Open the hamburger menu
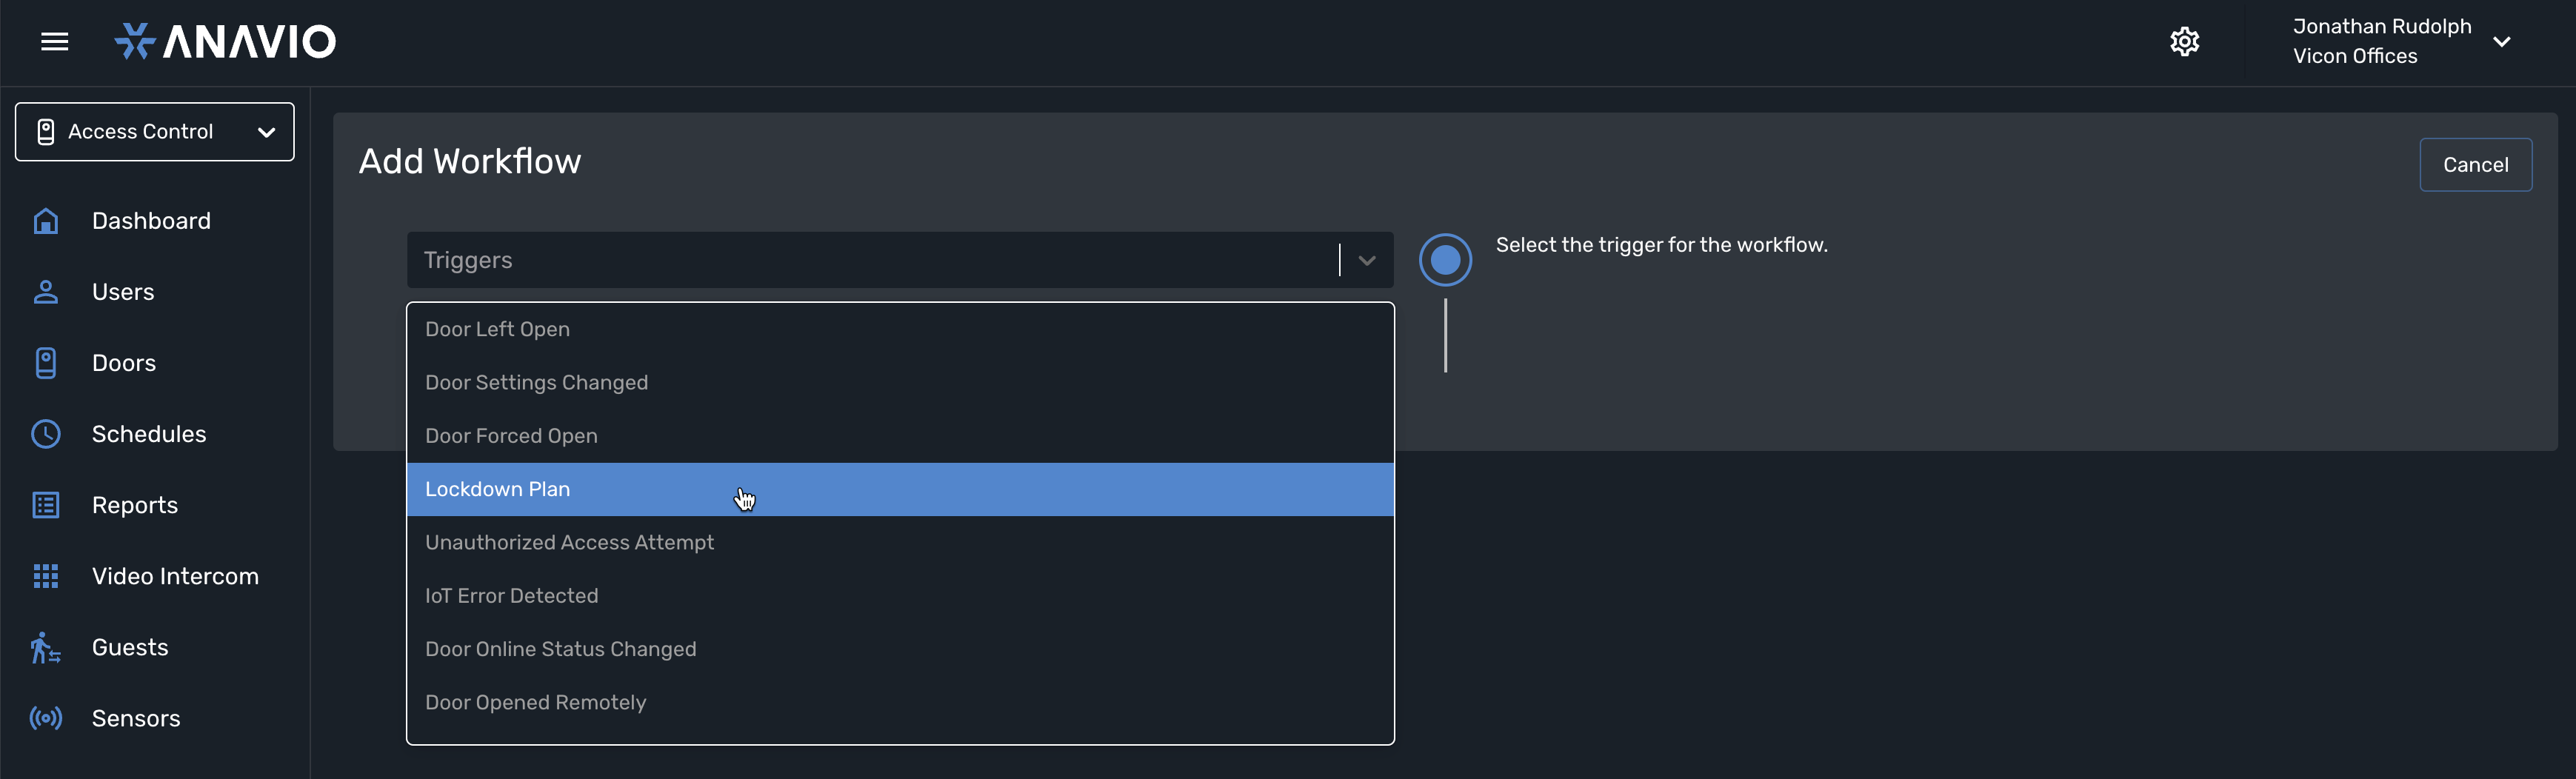 tap(54, 41)
